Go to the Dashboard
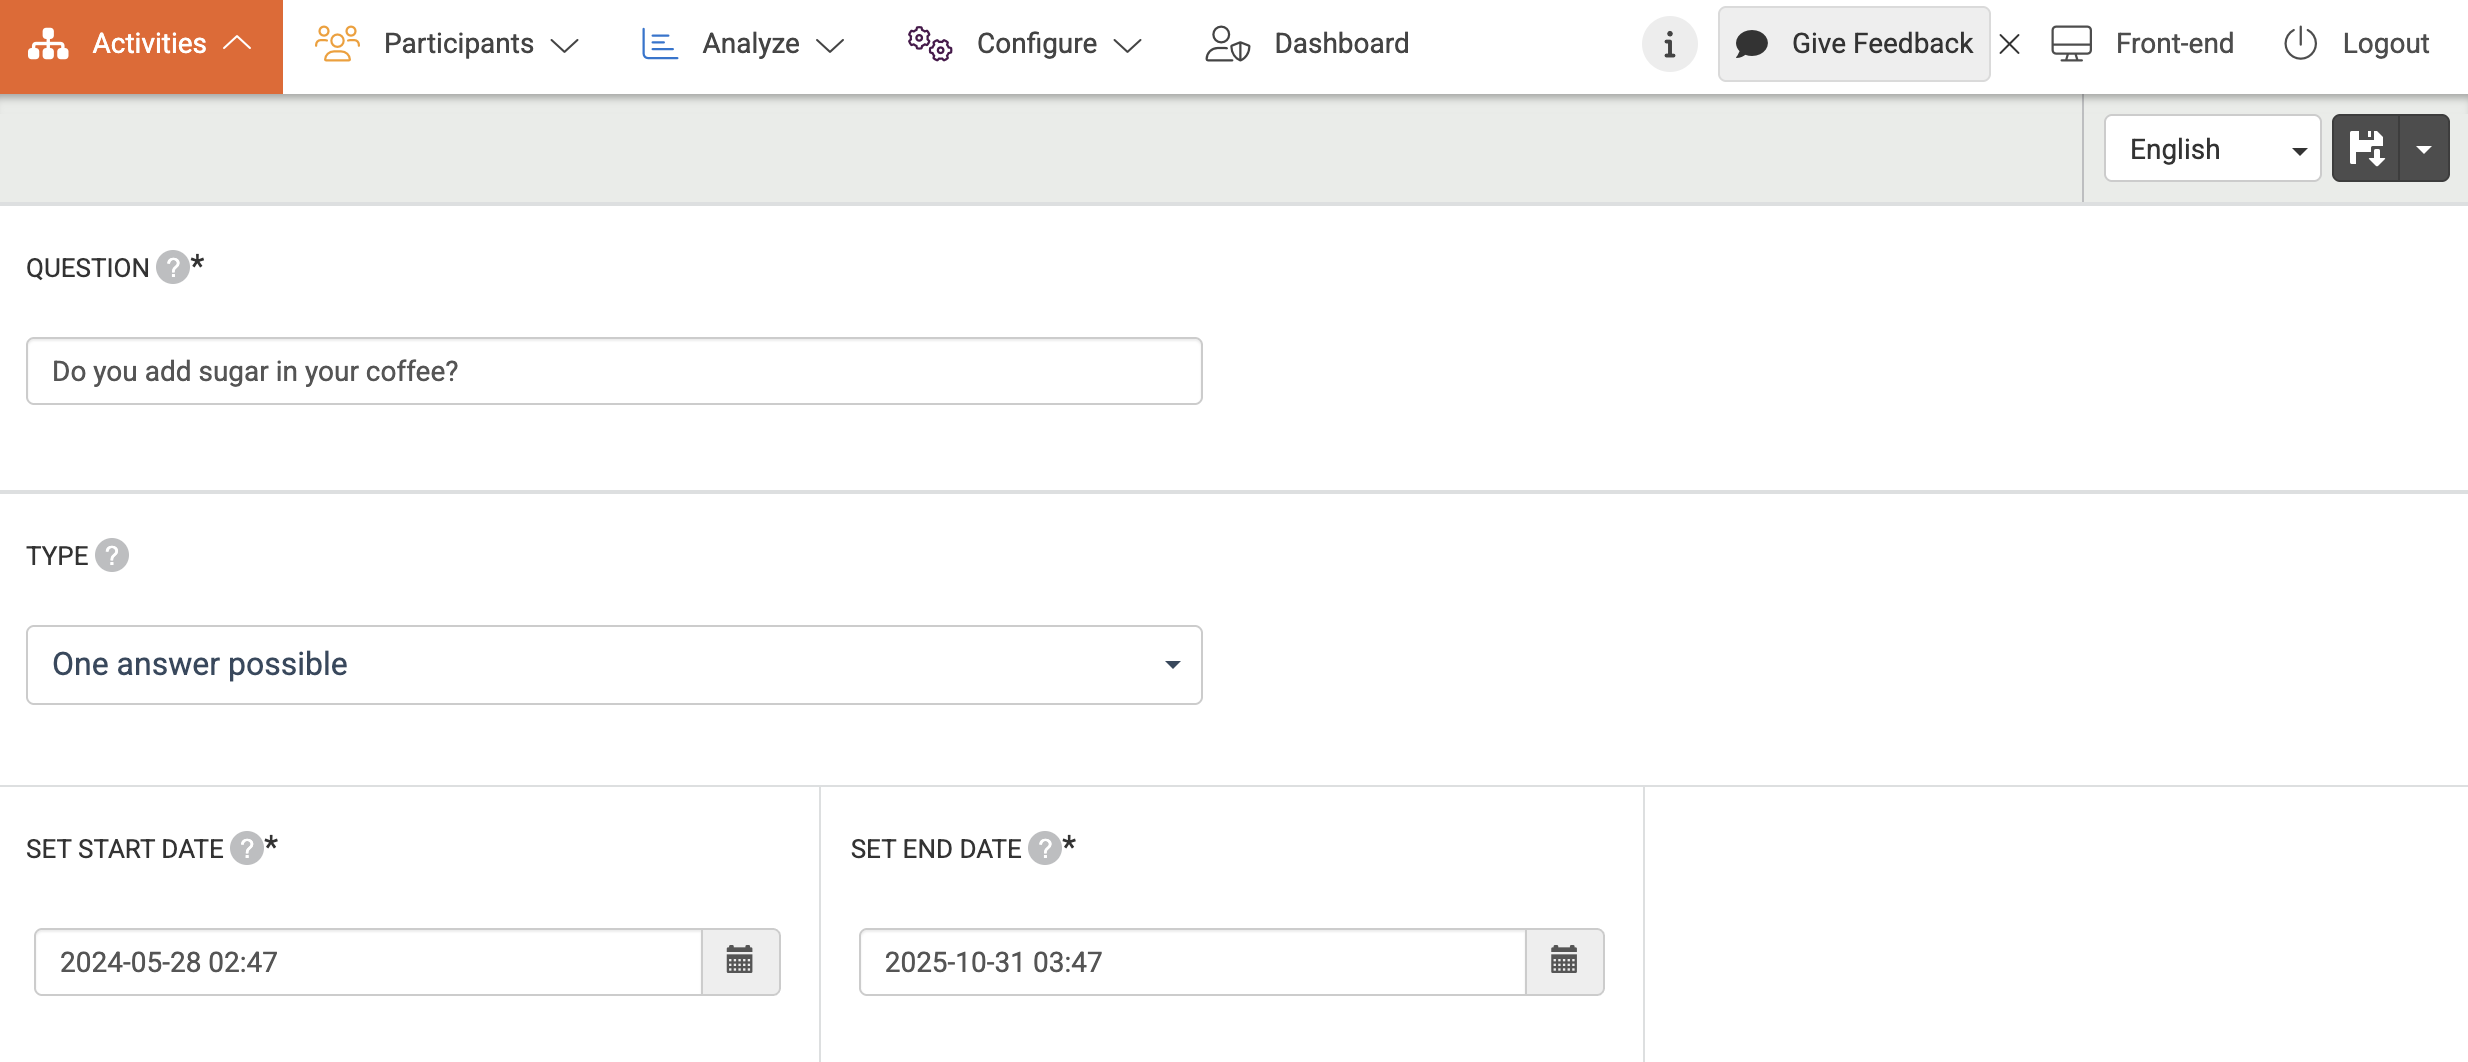Image resolution: width=2468 pixels, height=1062 pixels. [x=1307, y=44]
